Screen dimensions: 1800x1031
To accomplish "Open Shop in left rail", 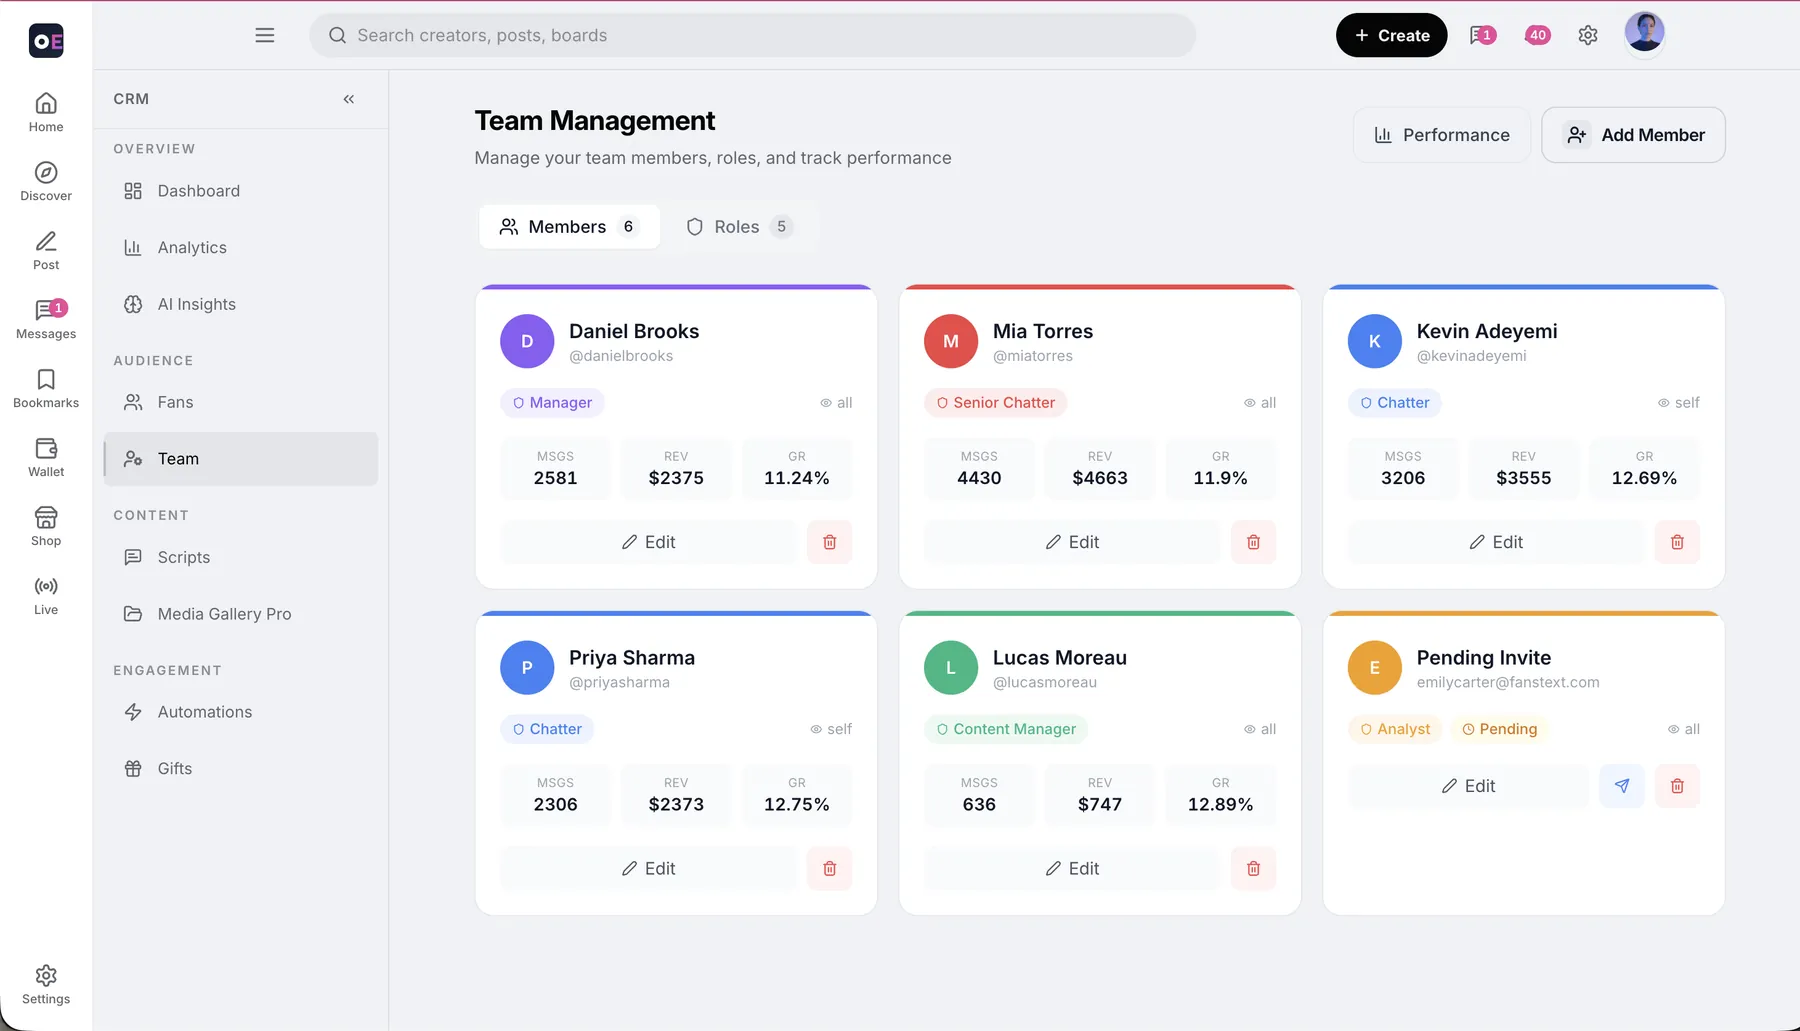I will (46, 527).
